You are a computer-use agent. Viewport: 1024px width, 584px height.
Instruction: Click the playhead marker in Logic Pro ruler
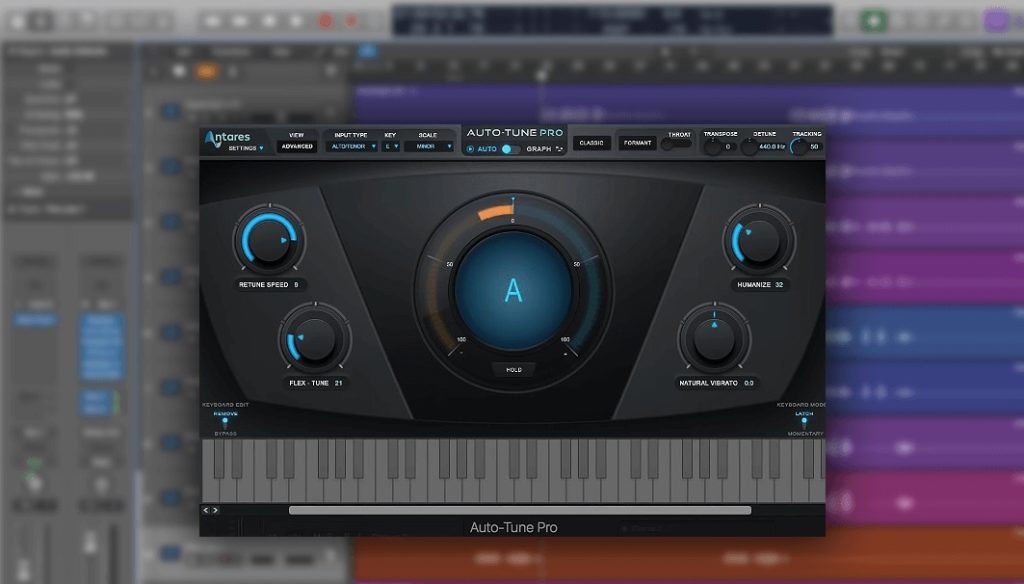click(x=541, y=75)
